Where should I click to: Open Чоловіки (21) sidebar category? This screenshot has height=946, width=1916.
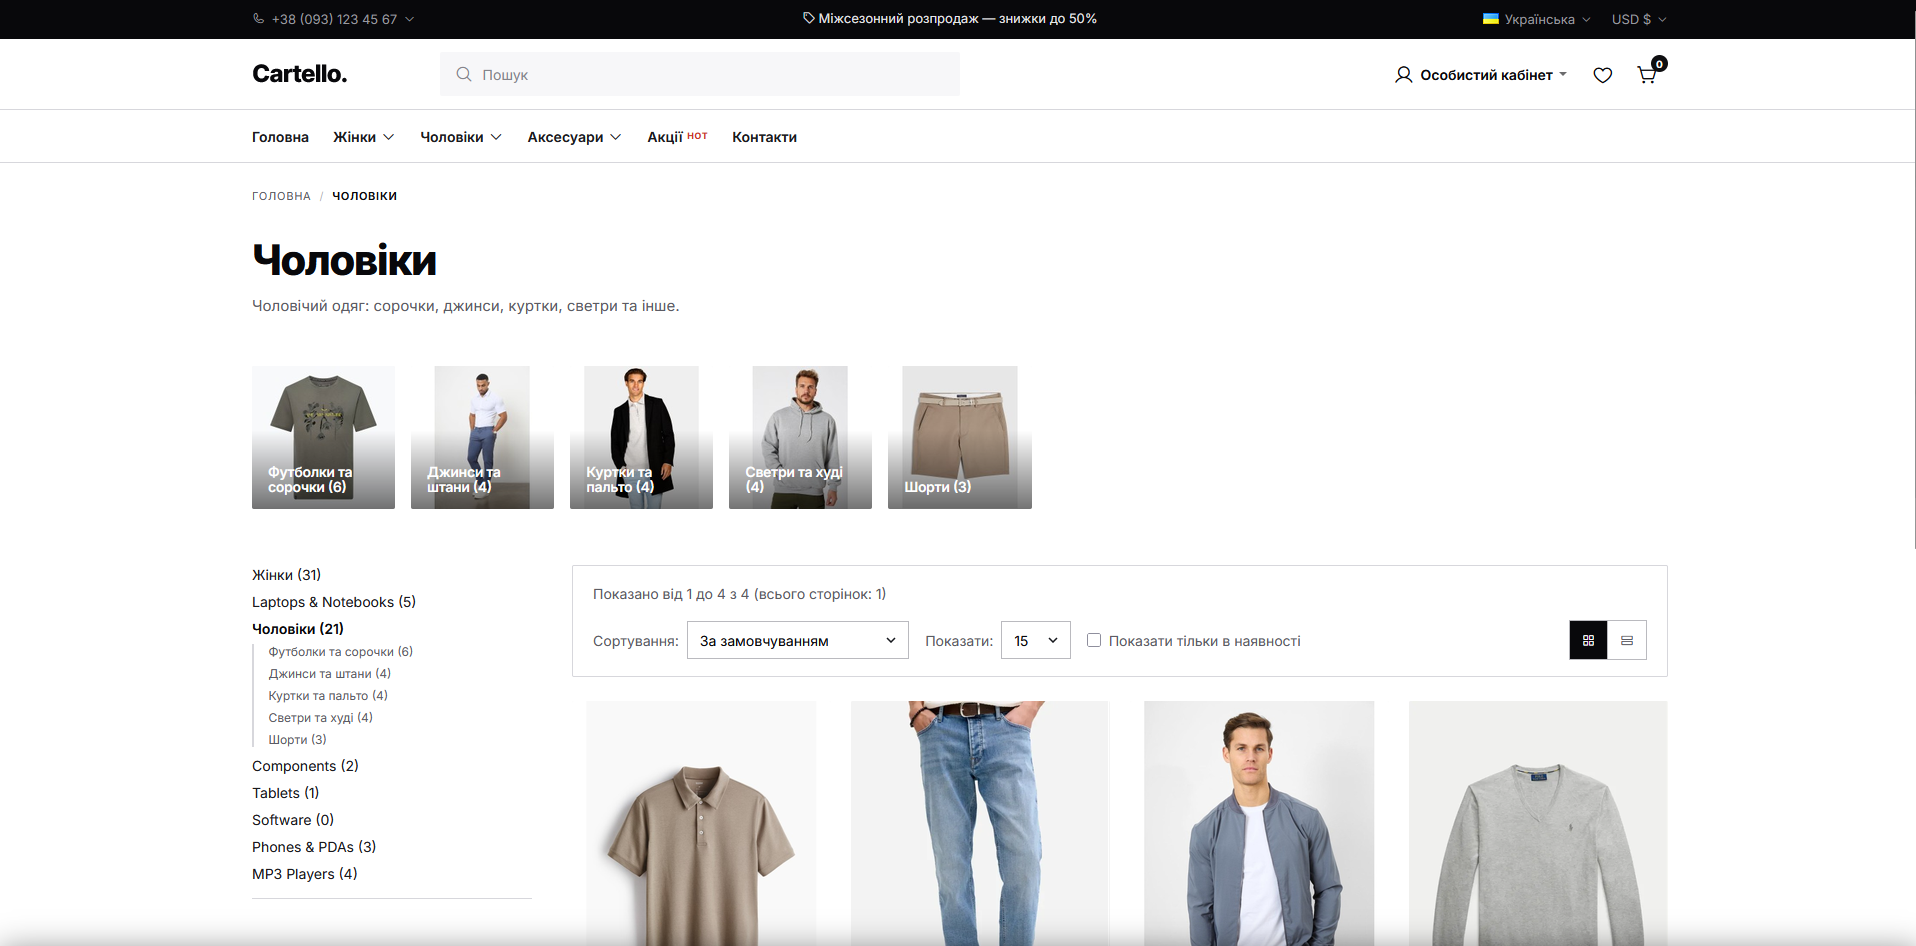click(x=298, y=629)
